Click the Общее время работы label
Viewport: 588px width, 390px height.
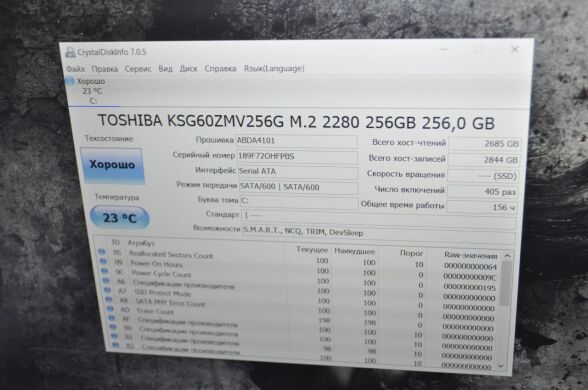click(x=402, y=205)
